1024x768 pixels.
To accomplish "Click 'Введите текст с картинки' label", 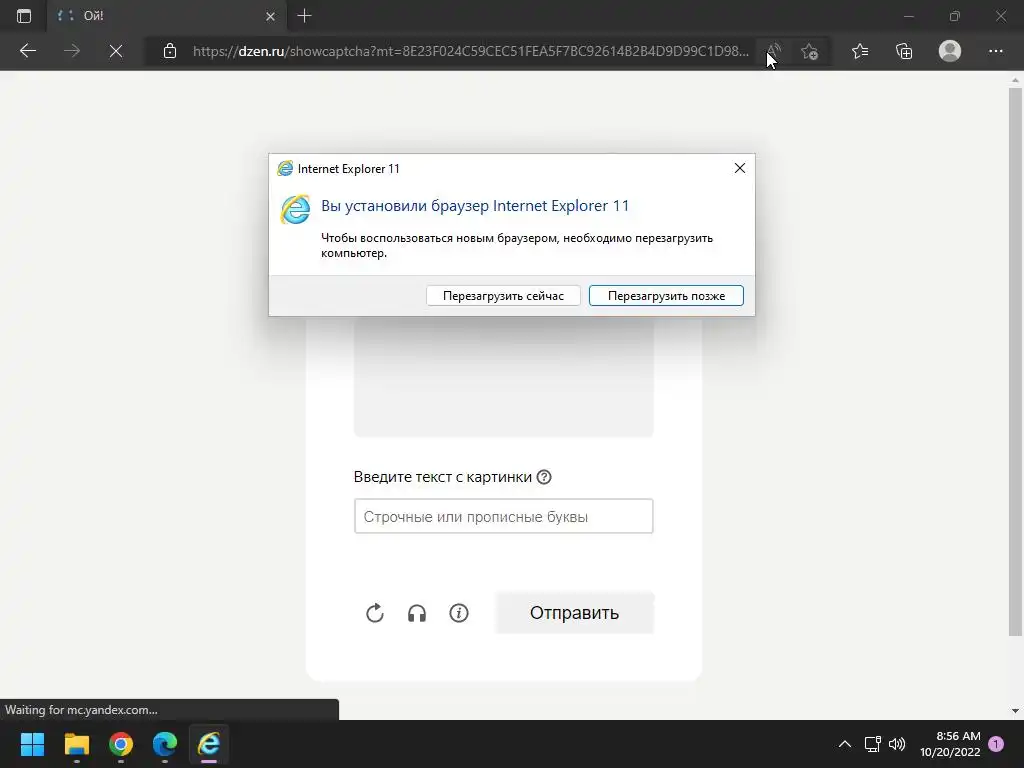I will [x=443, y=477].
